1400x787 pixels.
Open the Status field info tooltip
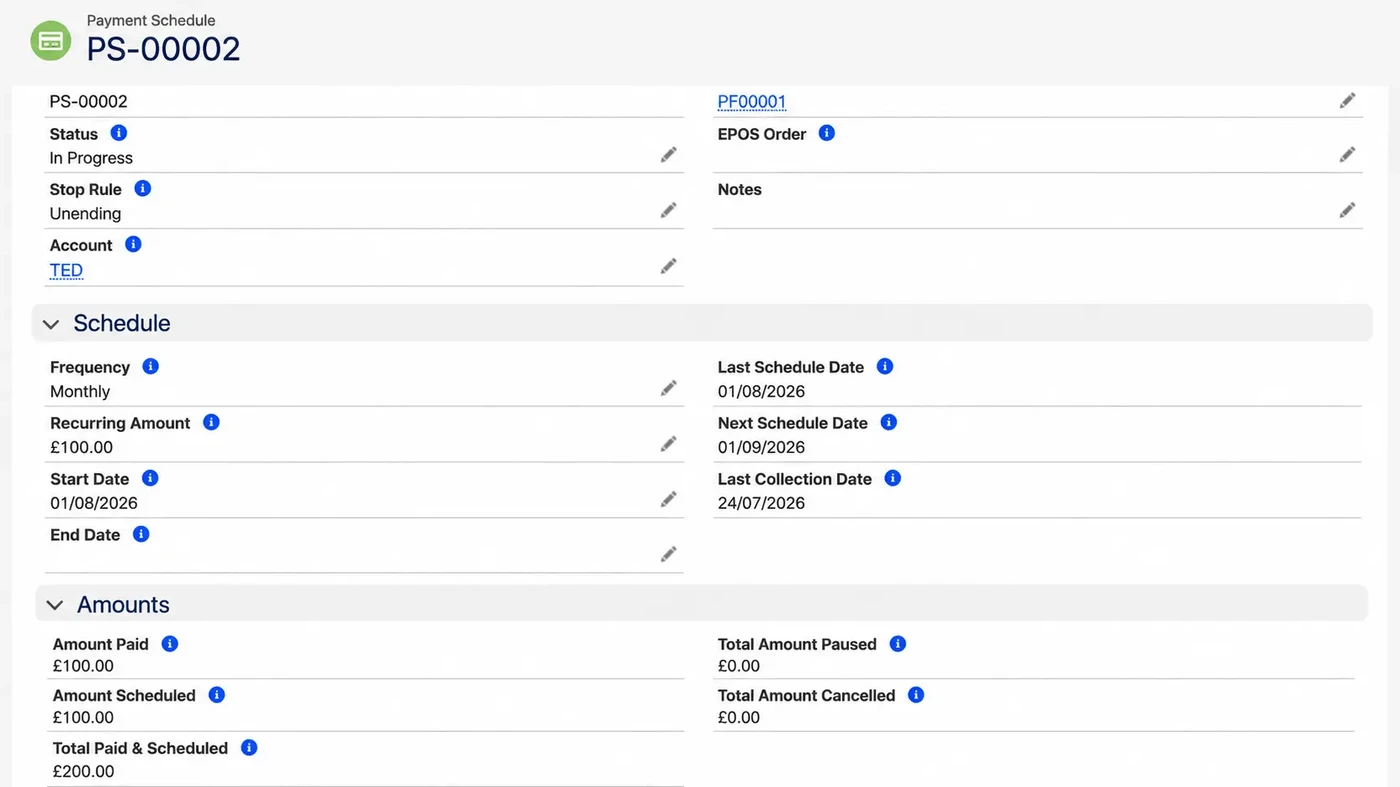118,133
